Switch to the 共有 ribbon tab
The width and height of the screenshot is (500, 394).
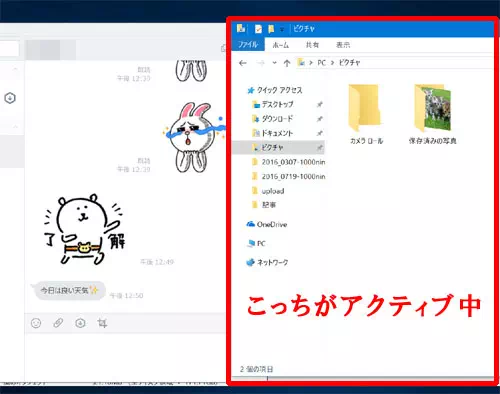[312, 45]
